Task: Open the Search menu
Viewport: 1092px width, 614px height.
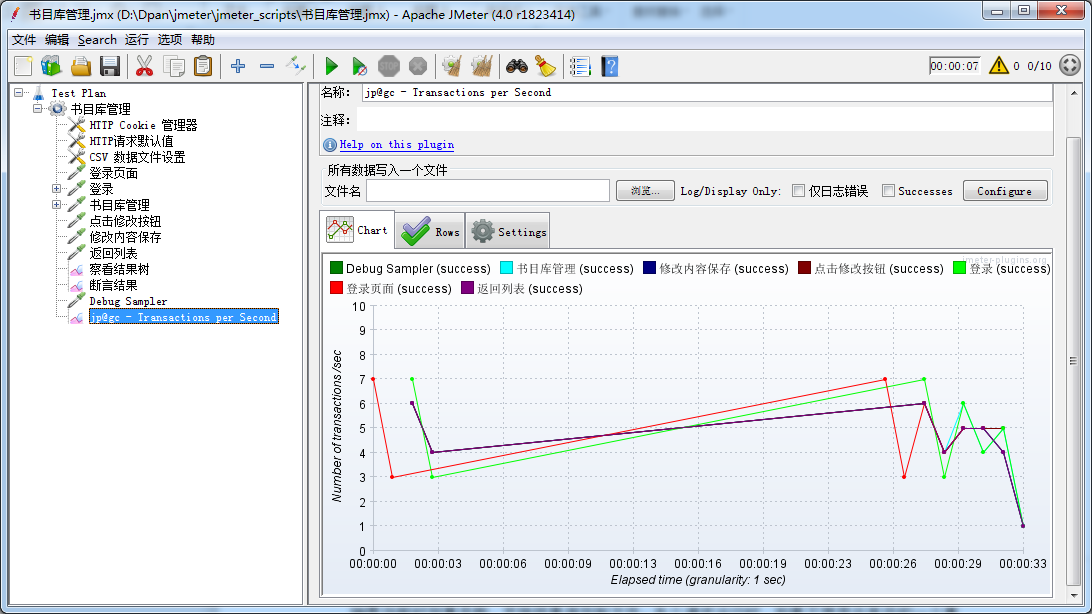Action: pos(97,40)
